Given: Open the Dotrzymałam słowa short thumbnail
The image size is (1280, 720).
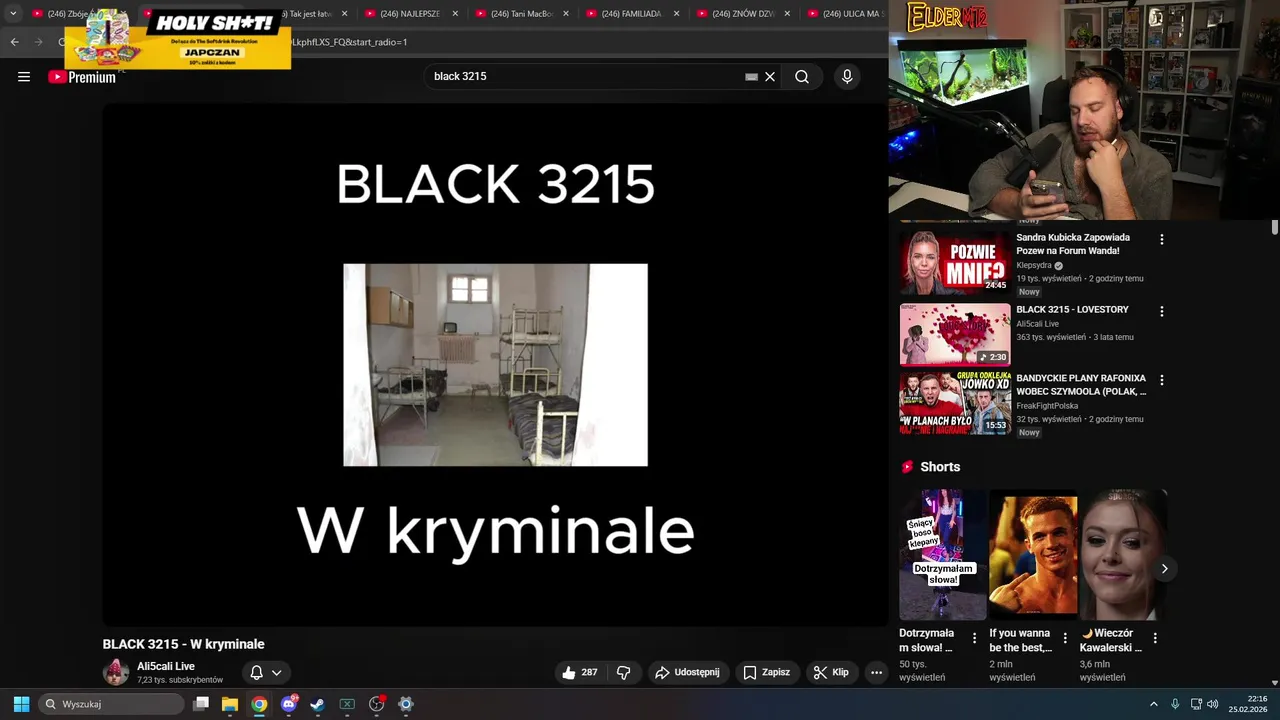Looking at the screenshot, I should (943, 554).
